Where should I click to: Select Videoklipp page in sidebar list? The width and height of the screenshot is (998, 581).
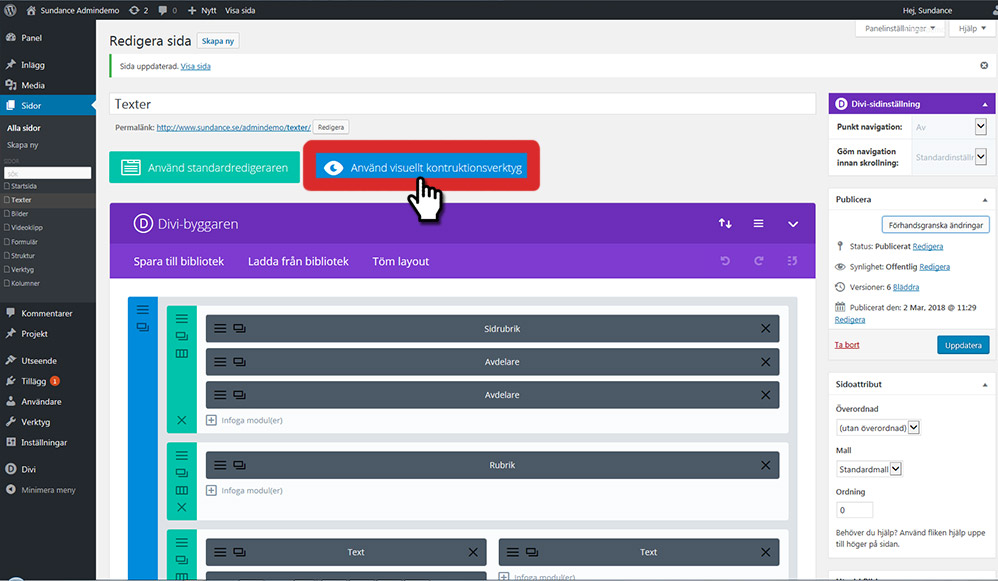tap(26, 228)
